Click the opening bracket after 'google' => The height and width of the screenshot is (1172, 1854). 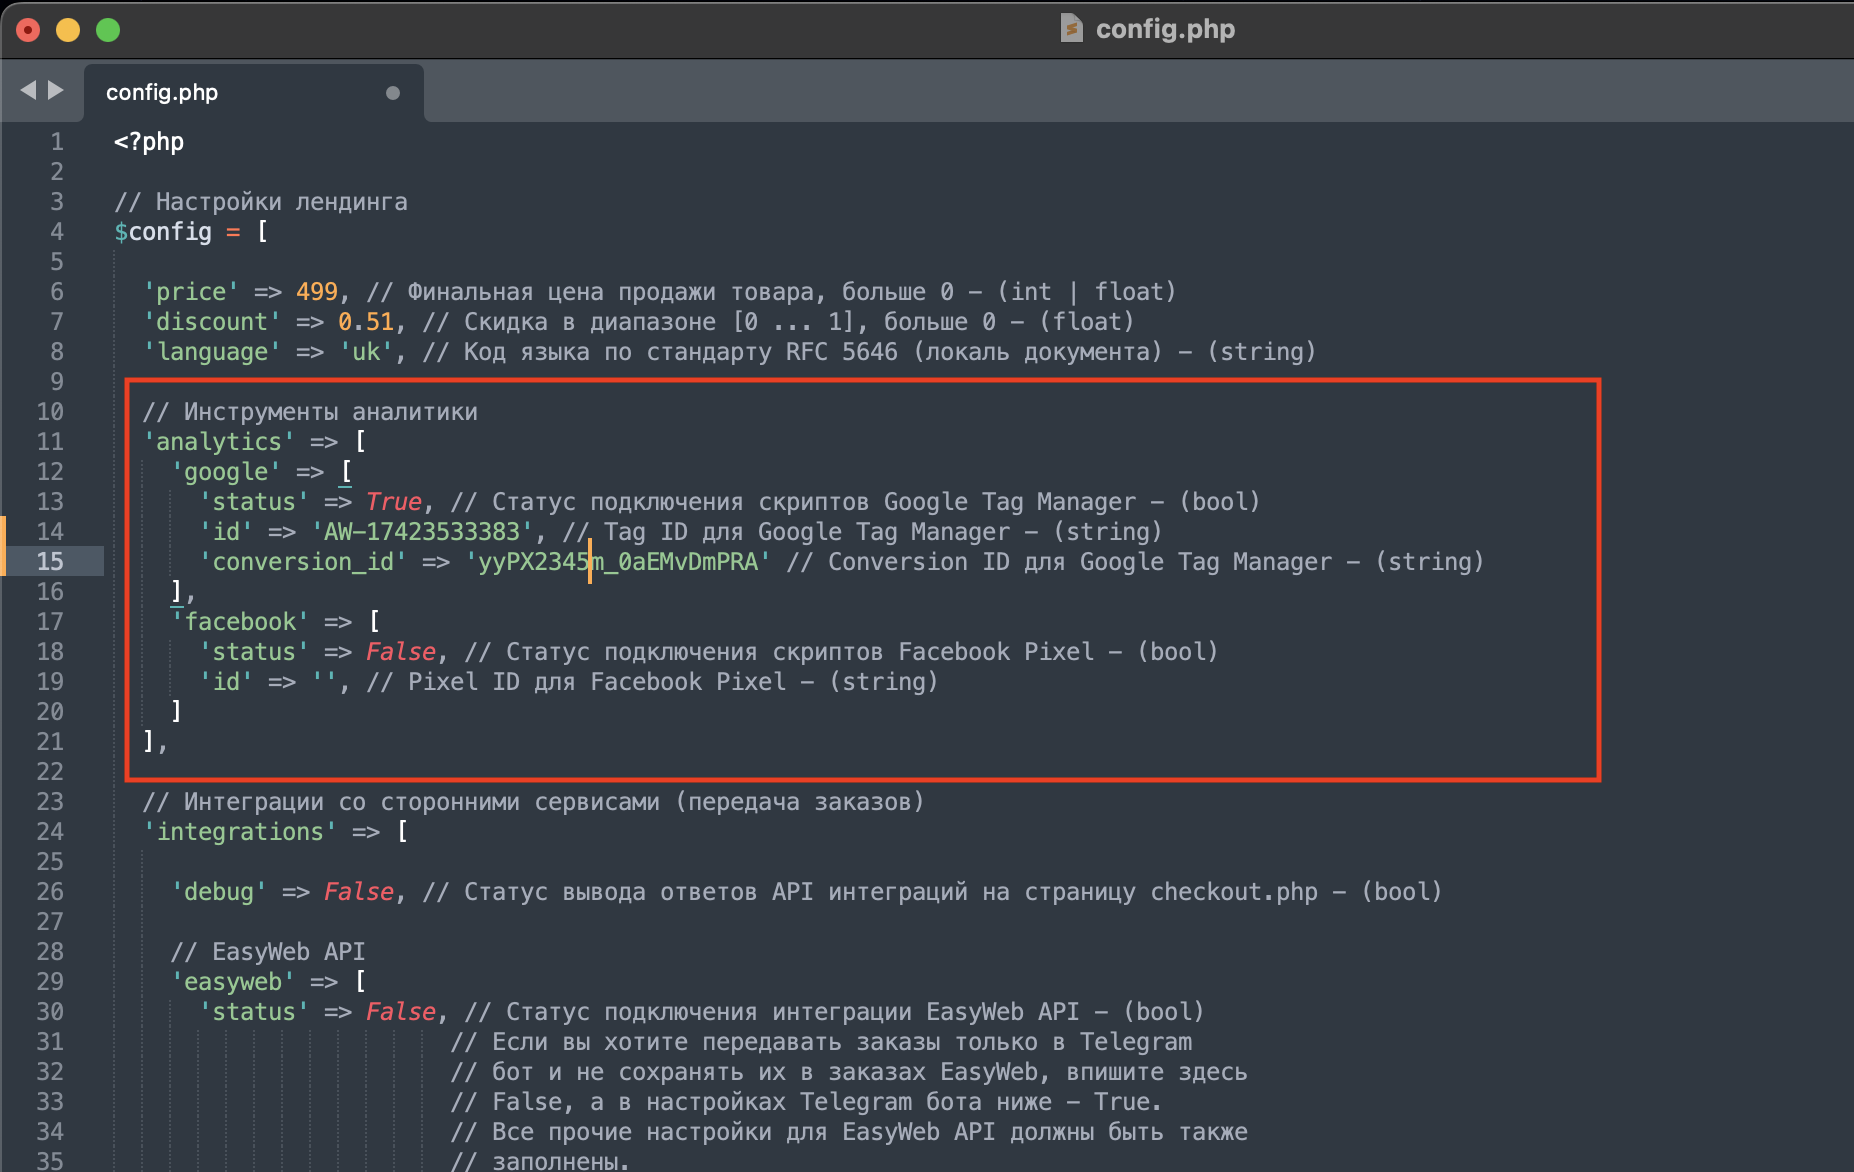tap(346, 472)
